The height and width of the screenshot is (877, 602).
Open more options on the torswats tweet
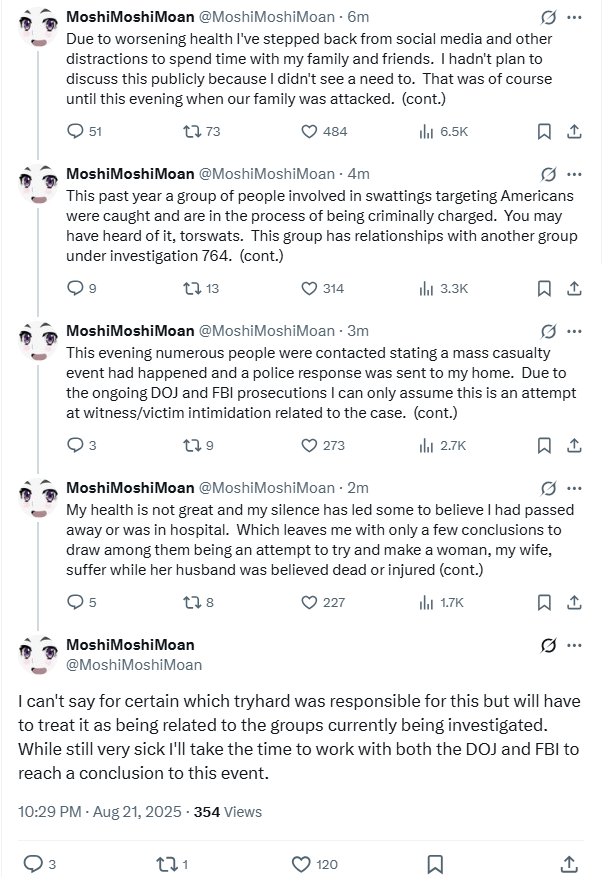pyautogui.click(x=574, y=174)
